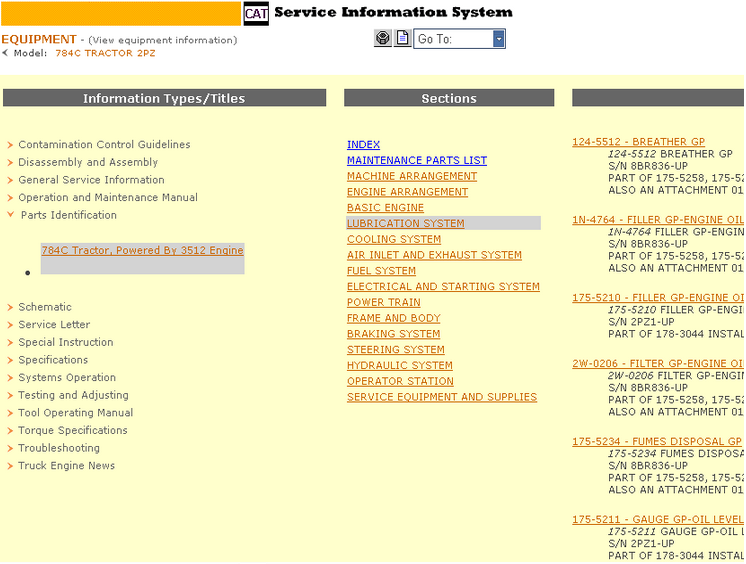Click the document page icon beside Go To
This screenshot has height=564, width=746.
click(x=402, y=39)
